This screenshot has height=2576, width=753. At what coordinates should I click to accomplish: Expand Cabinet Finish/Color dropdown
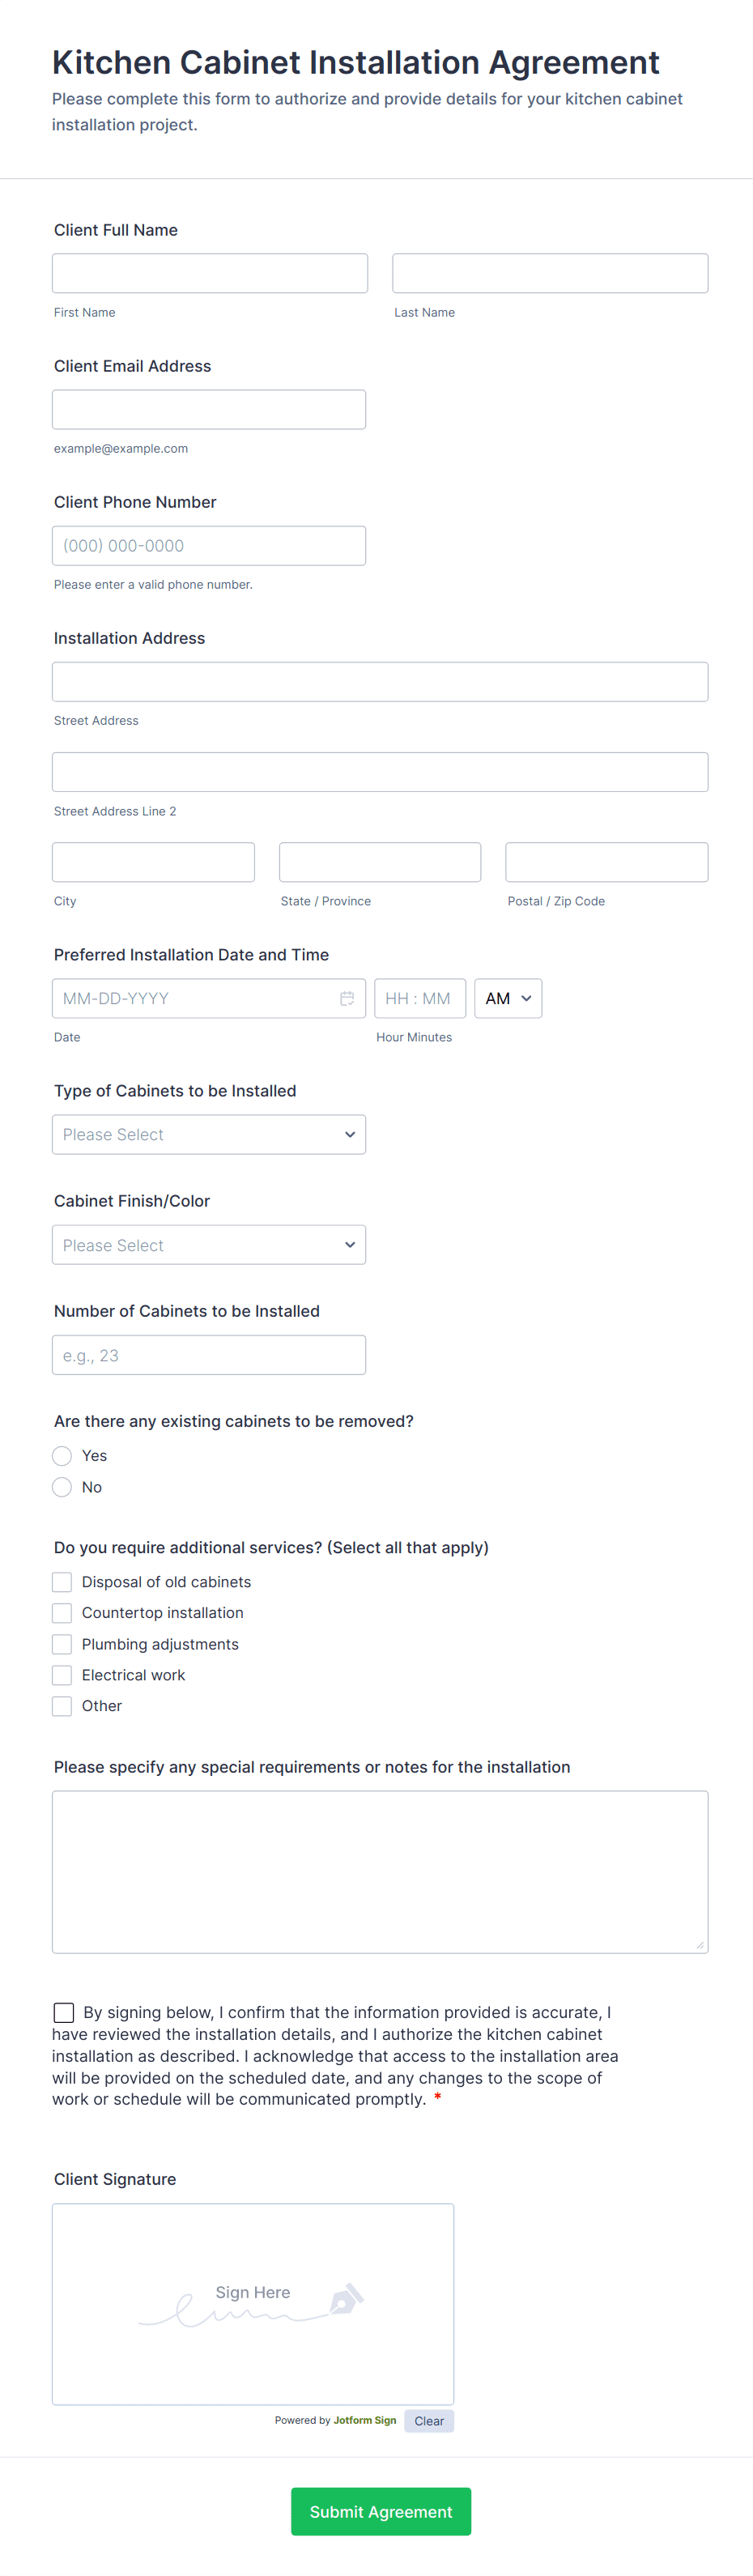209,1245
